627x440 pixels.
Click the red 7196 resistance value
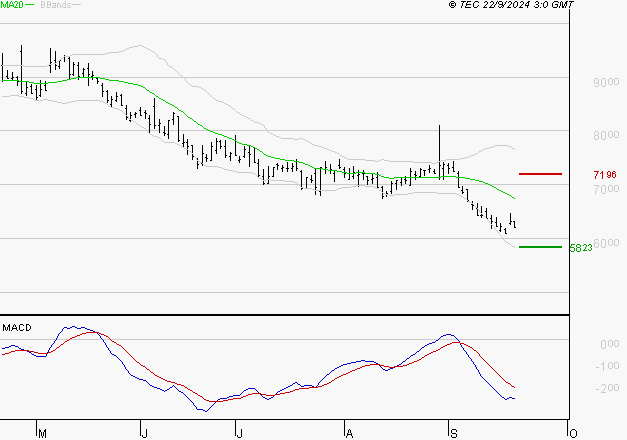(605, 175)
